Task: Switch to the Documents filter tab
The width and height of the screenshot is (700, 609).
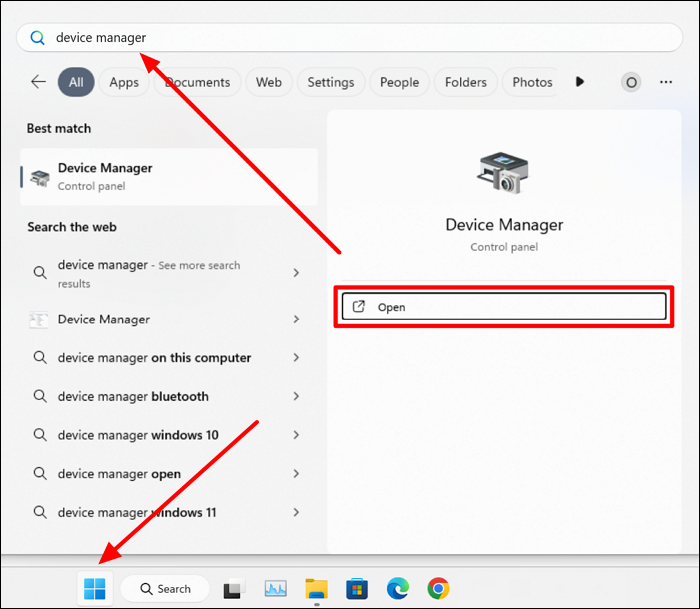Action: [198, 82]
